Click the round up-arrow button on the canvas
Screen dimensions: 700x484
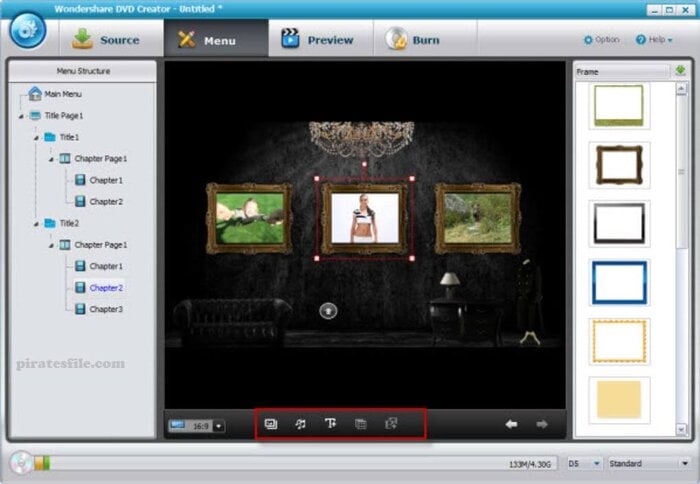click(329, 311)
